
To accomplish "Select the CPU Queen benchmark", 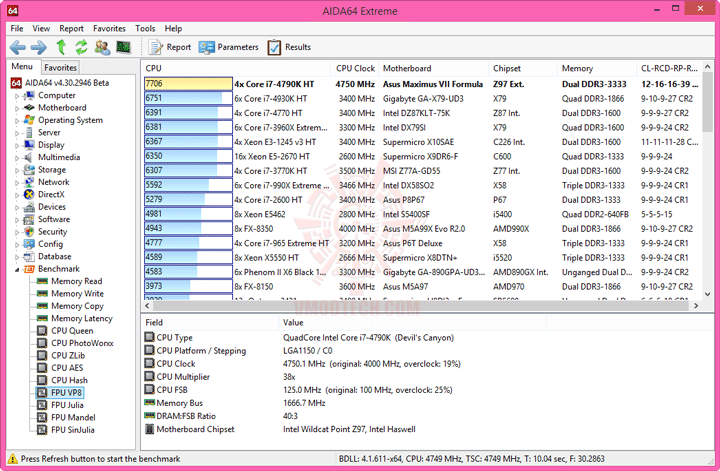I will coord(72,331).
